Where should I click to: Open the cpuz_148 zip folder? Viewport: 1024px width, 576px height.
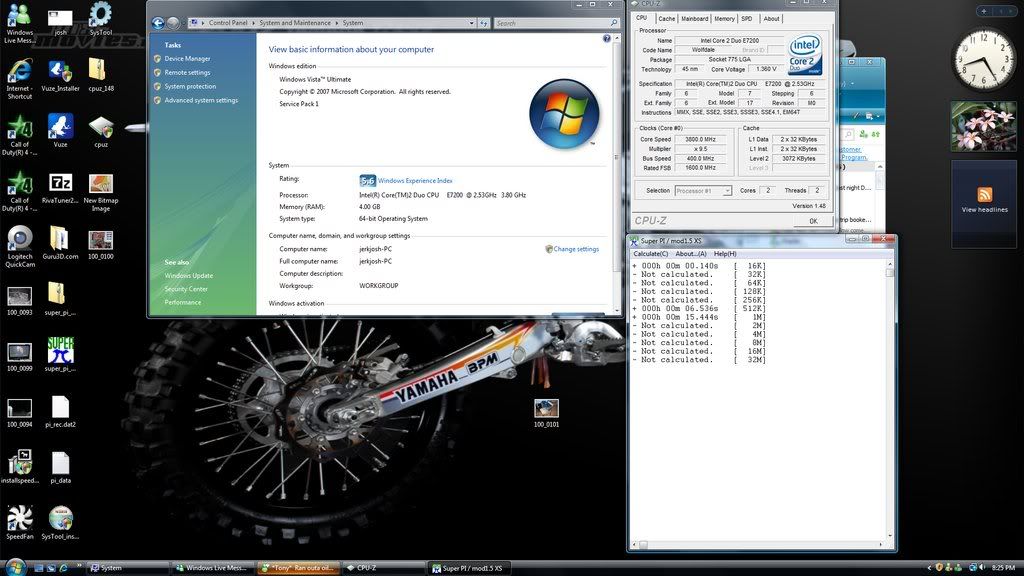(101, 75)
